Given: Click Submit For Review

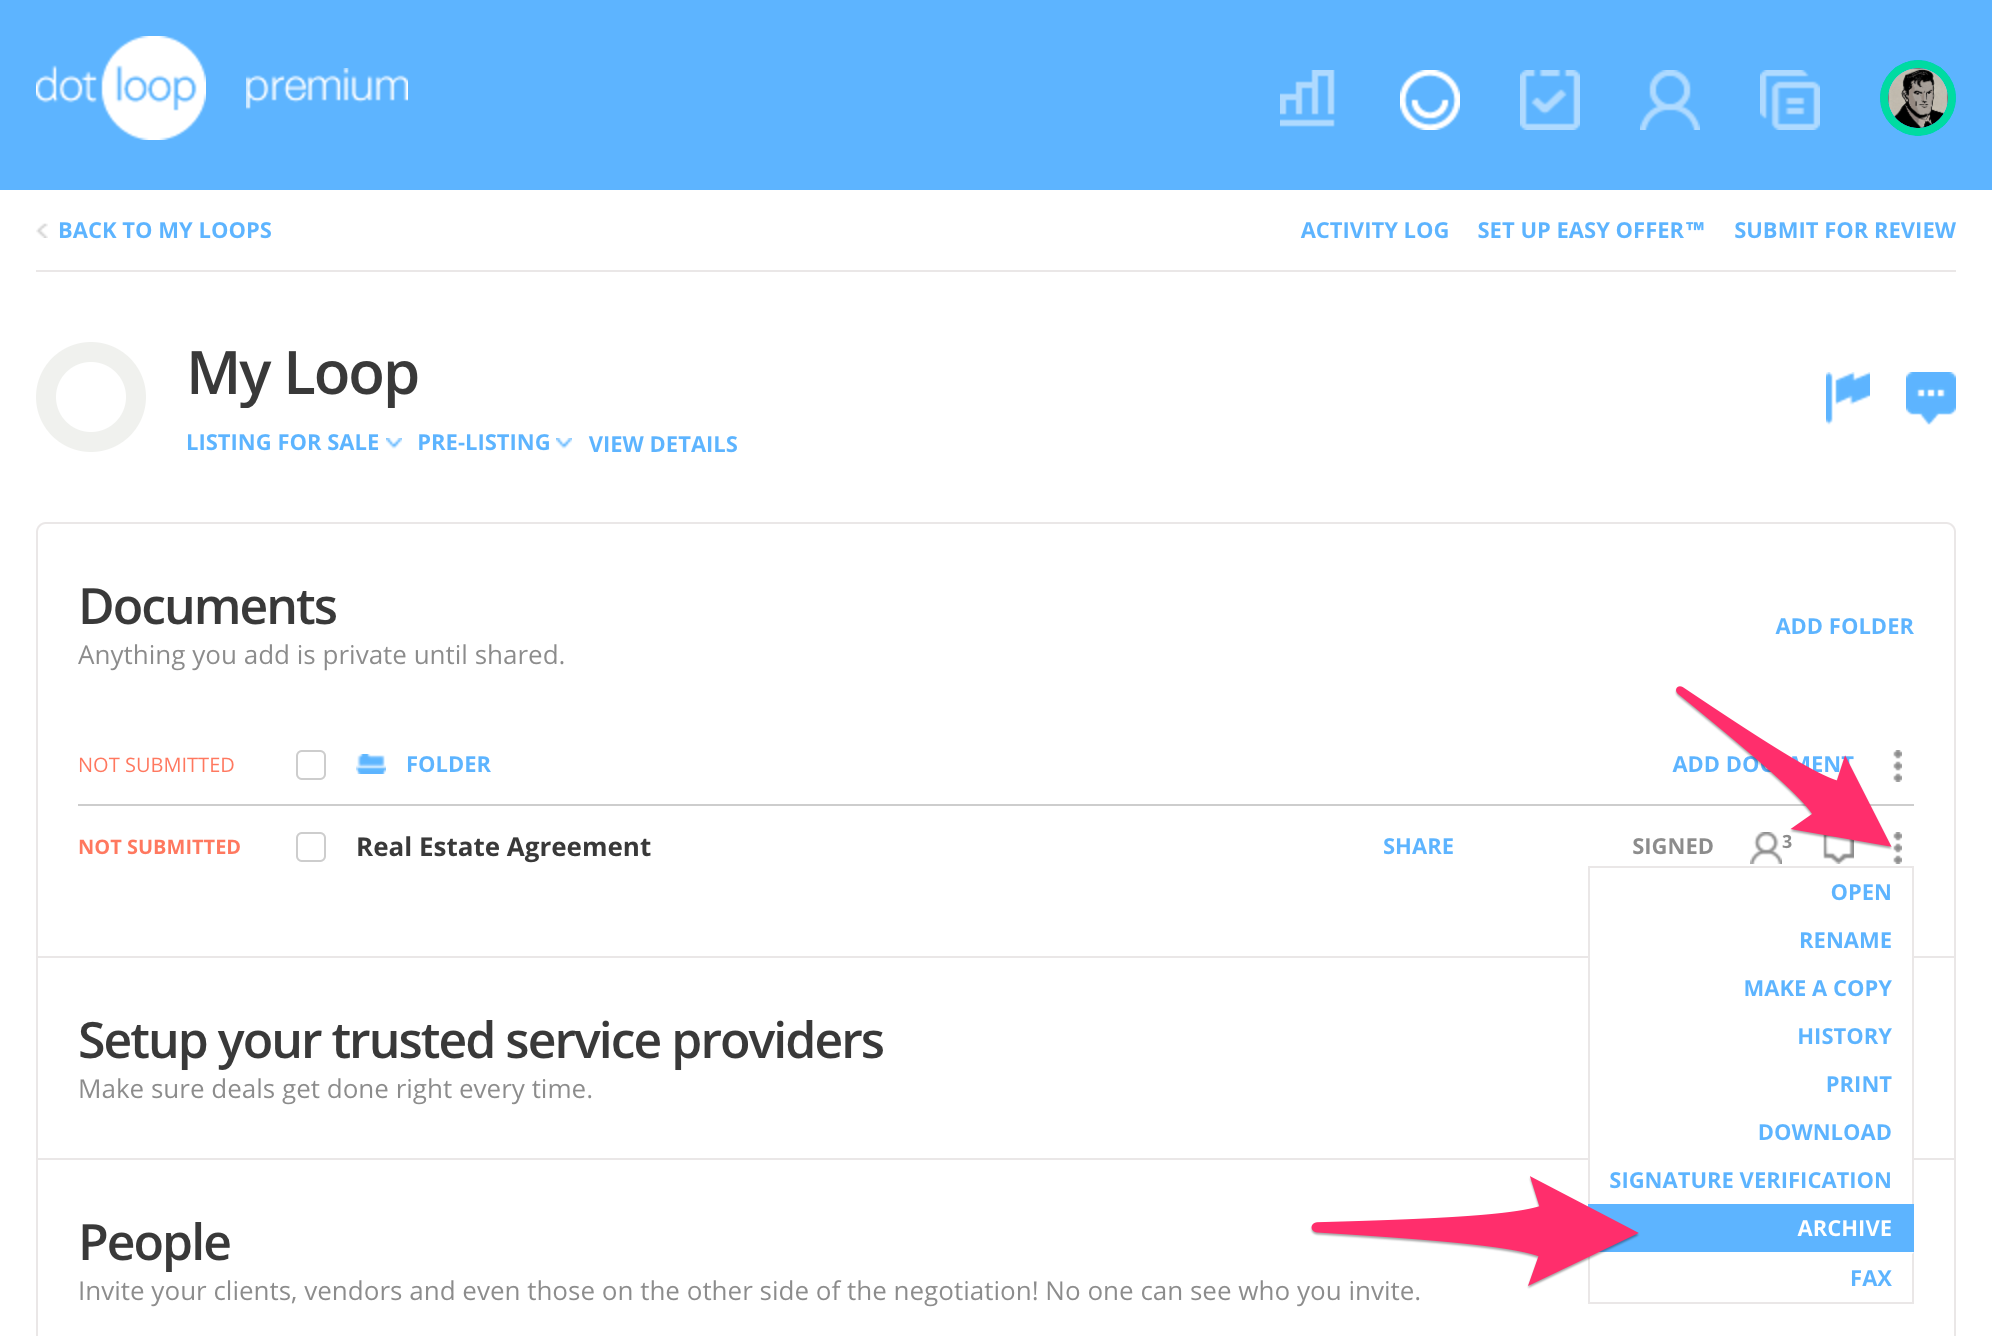Looking at the screenshot, I should coord(1844,230).
